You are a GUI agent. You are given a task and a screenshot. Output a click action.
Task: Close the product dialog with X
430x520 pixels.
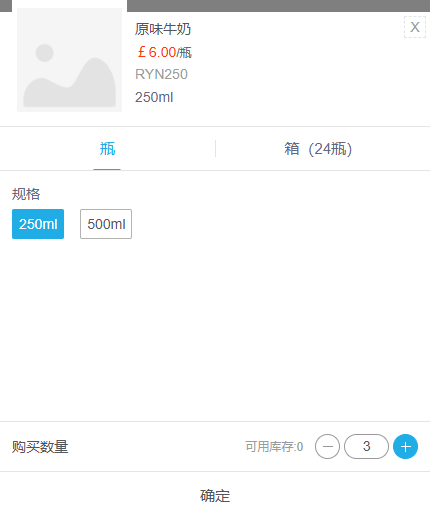(x=415, y=27)
